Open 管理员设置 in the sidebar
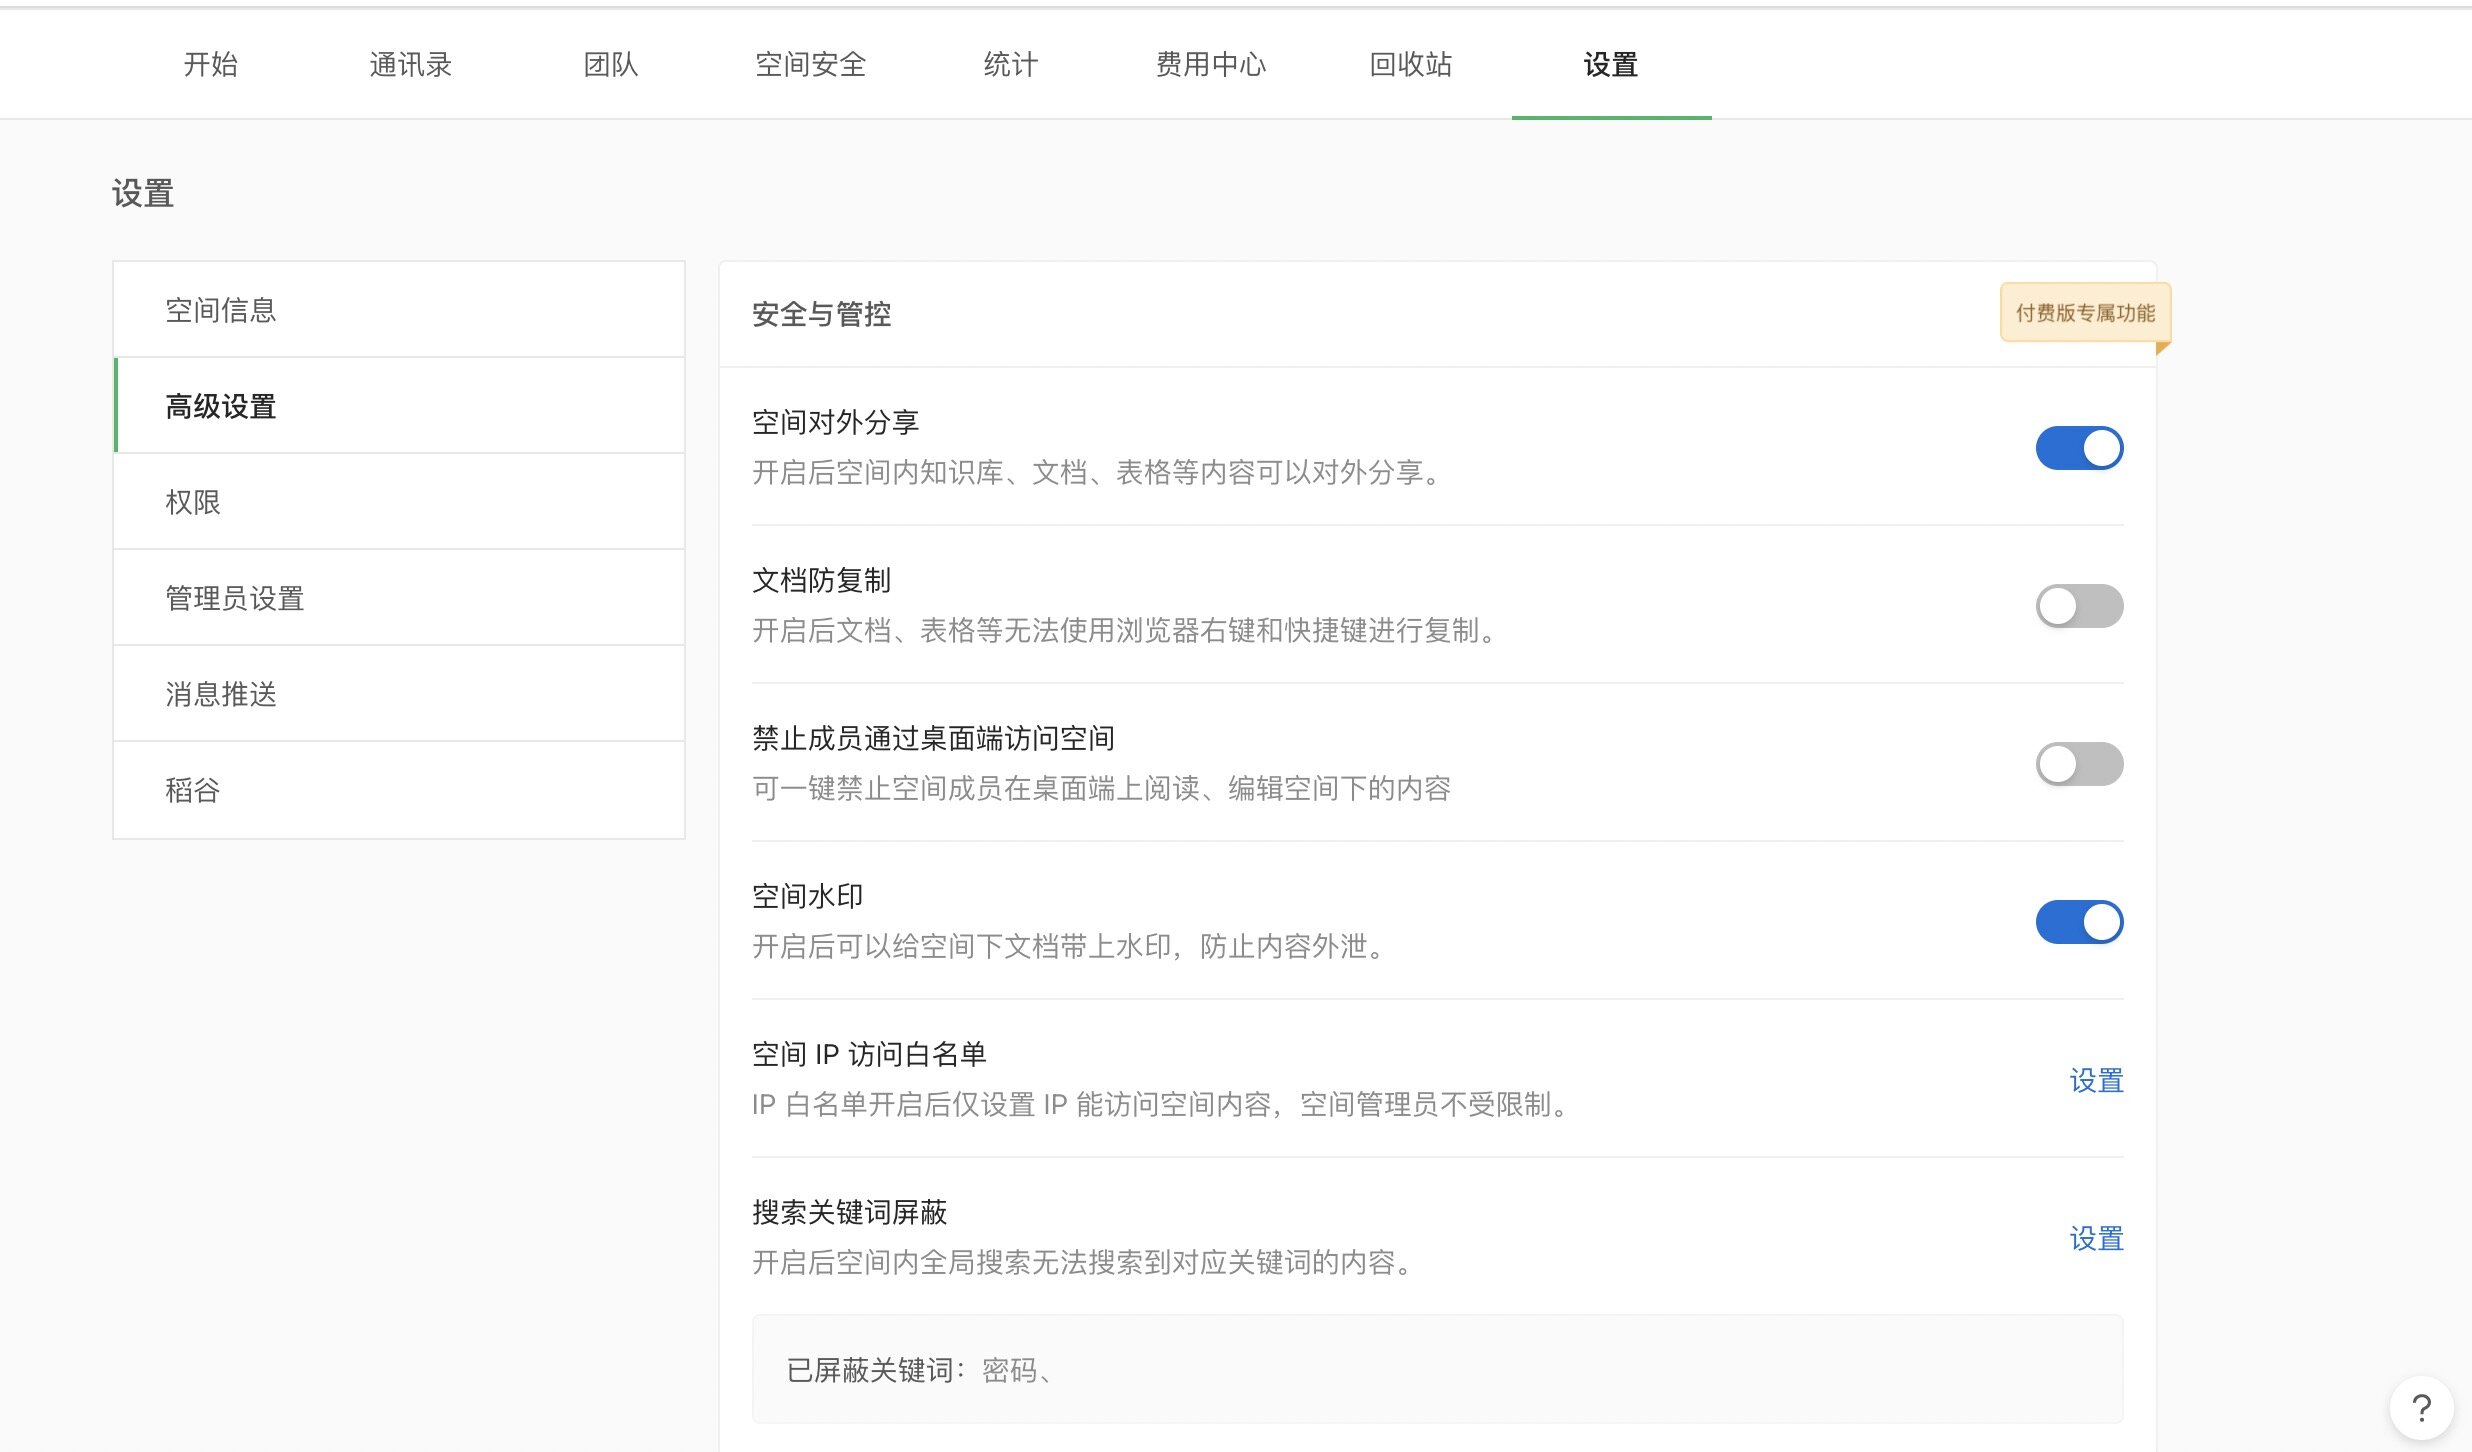The height and width of the screenshot is (1452, 2472). pyautogui.click(x=399, y=598)
